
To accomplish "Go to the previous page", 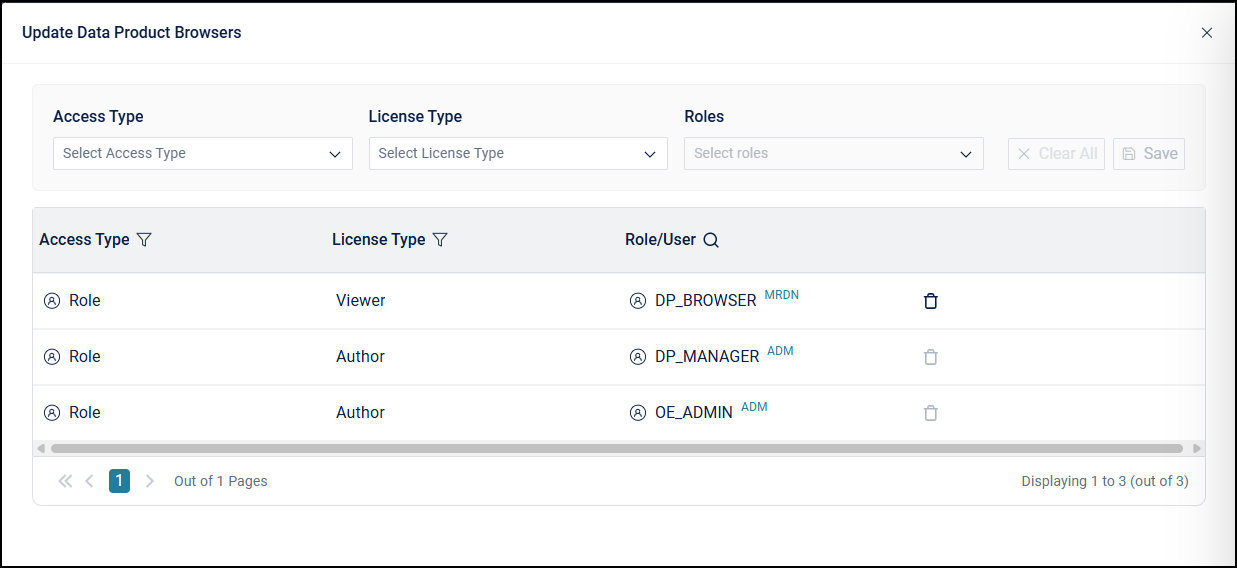I will (x=89, y=481).
